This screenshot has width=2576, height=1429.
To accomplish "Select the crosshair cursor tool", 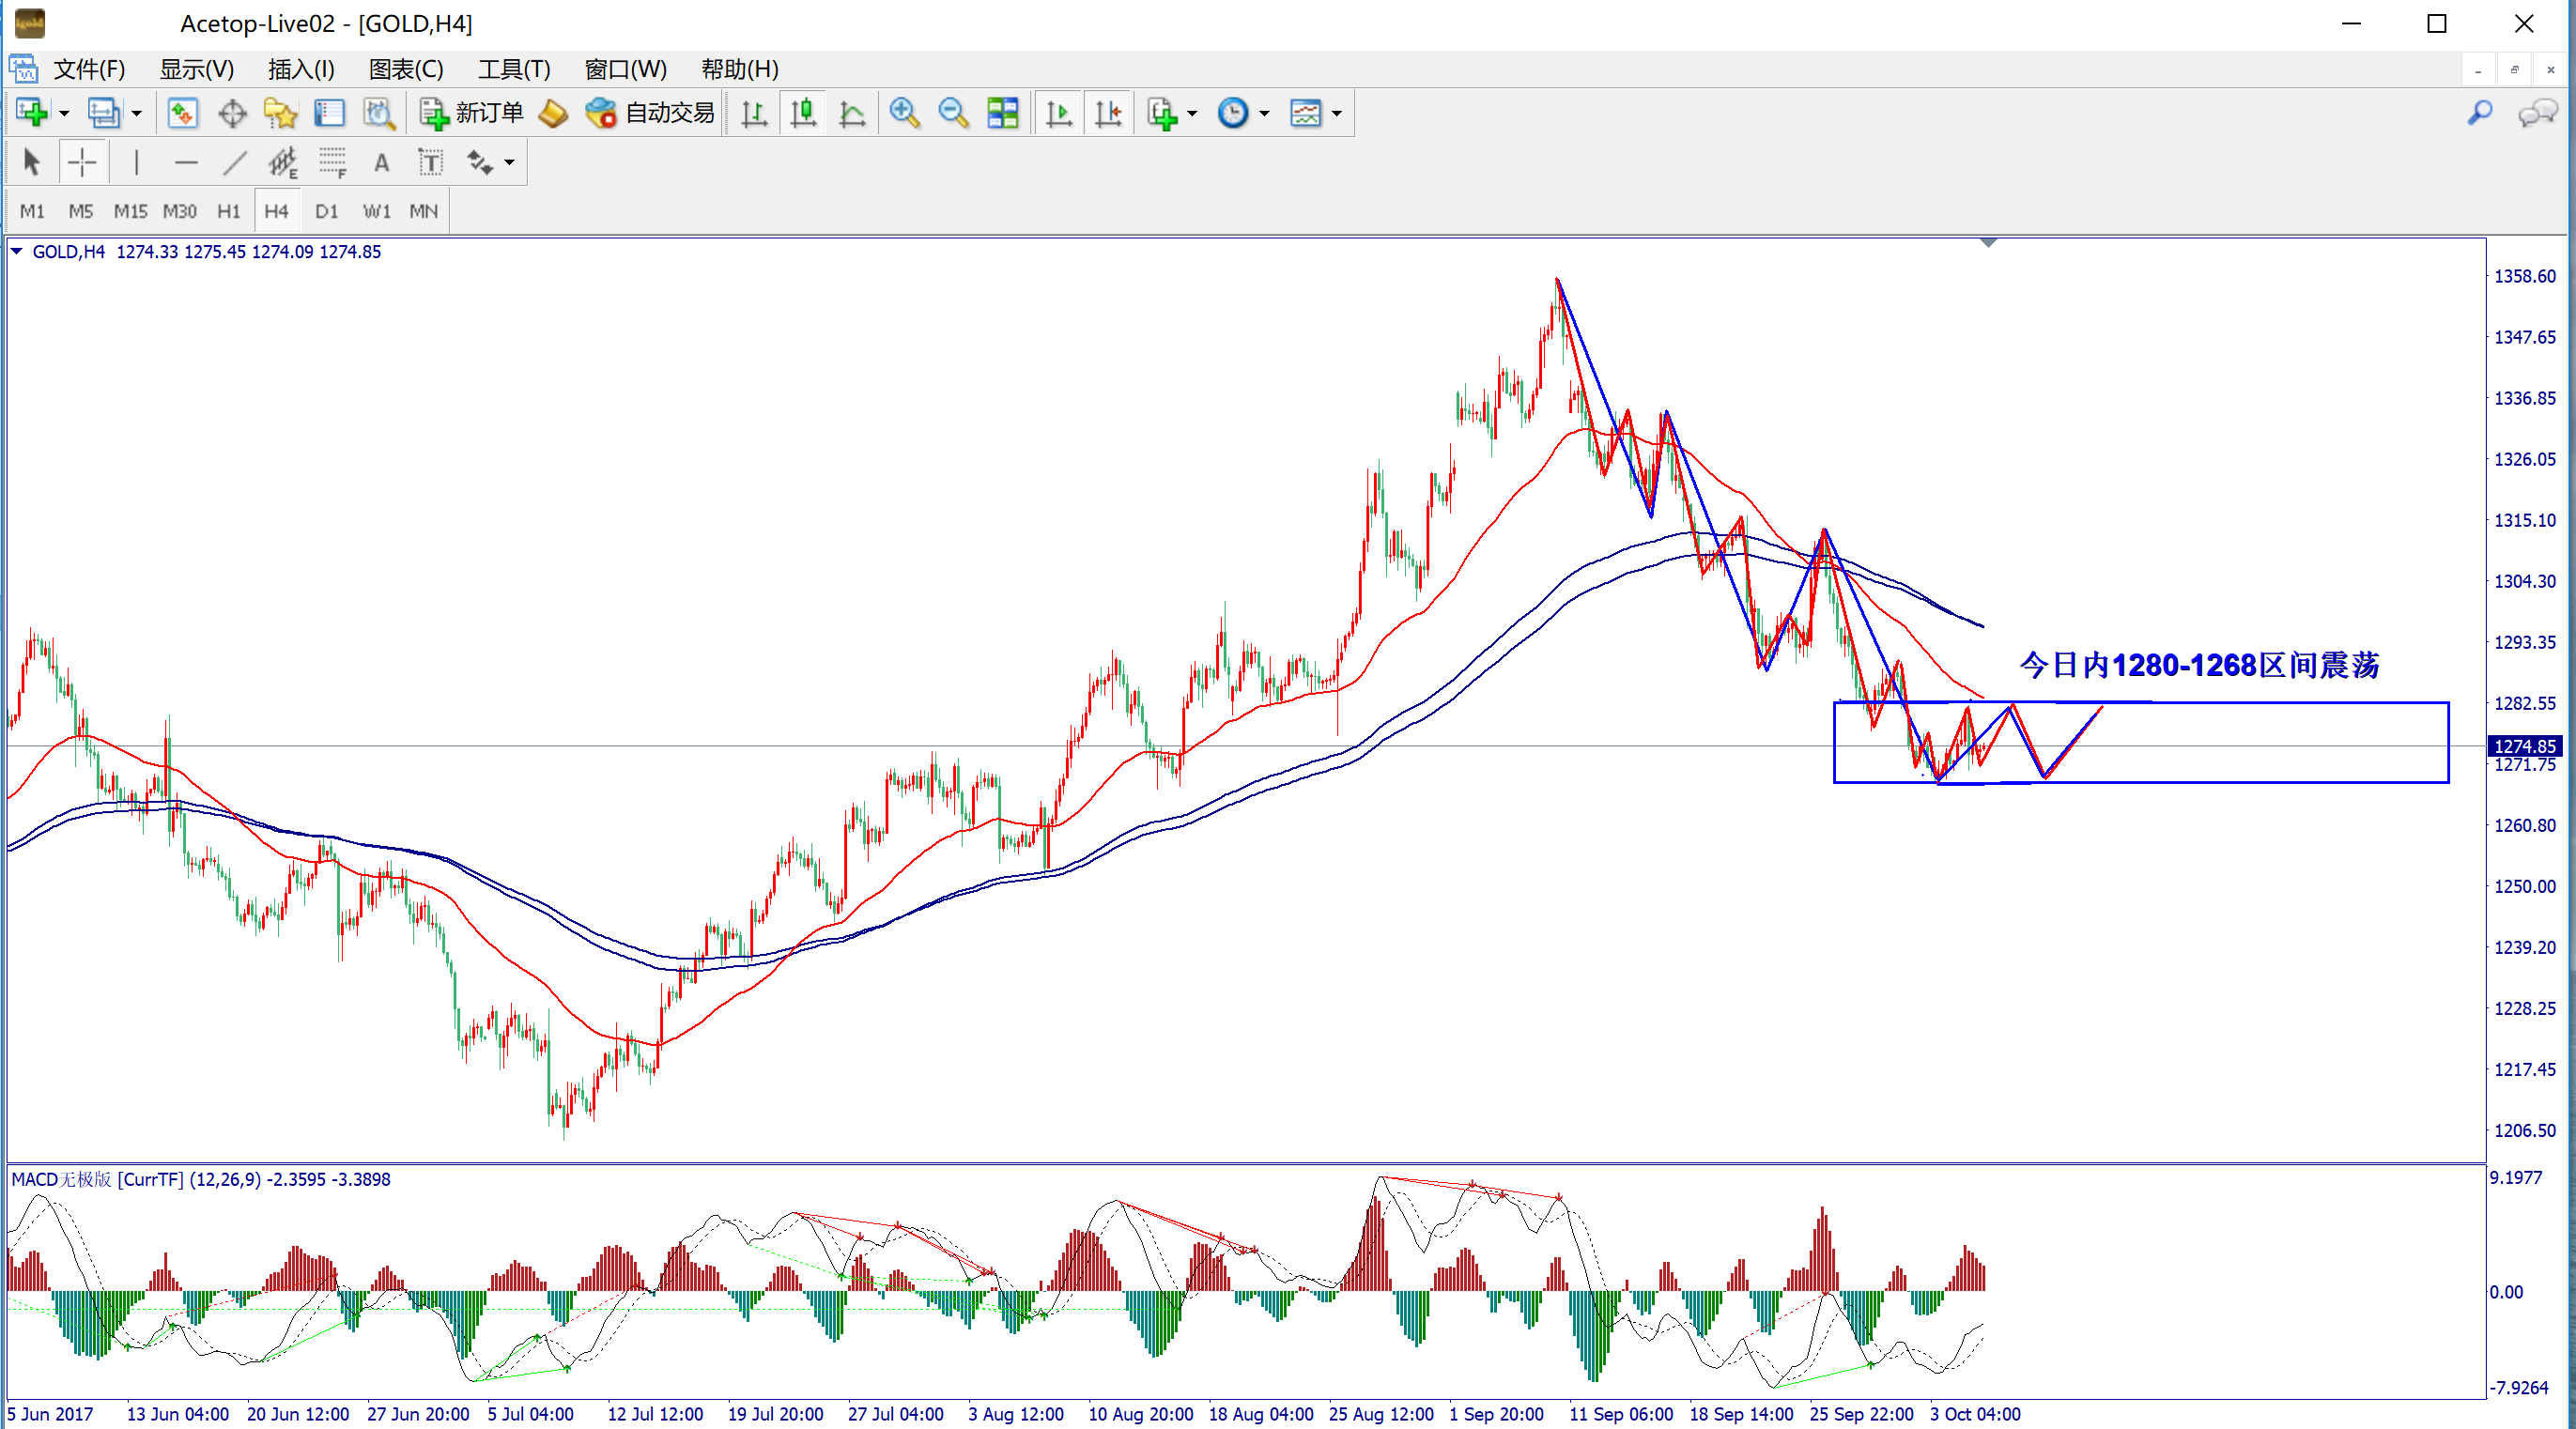I will [x=82, y=162].
